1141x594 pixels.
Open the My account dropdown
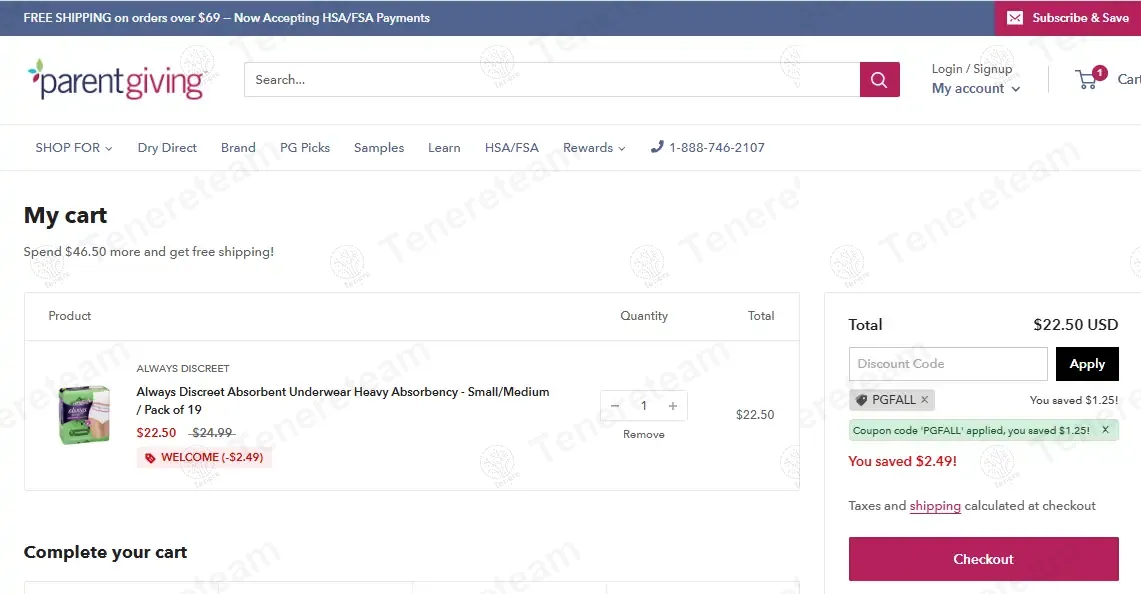point(975,89)
